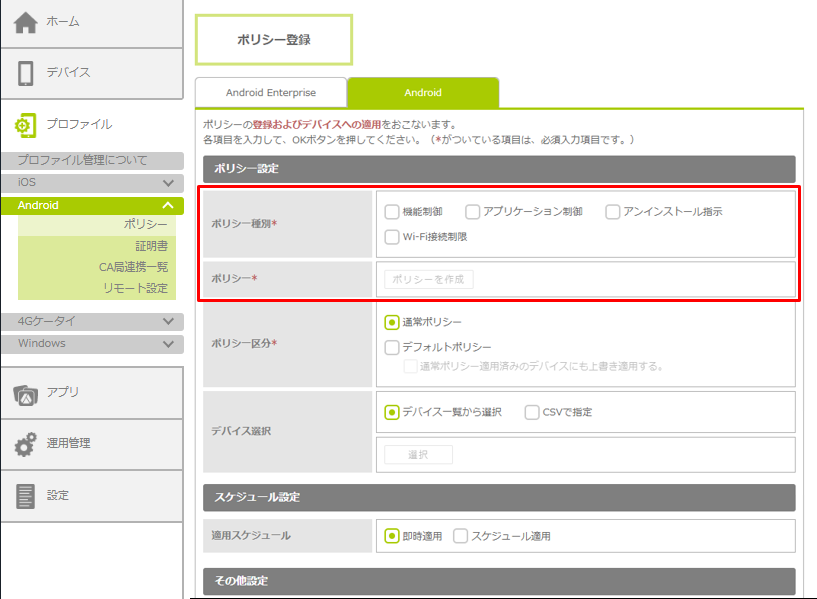Click the ポリシーを作成 button
The width and height of the screenshot is (817, 599).
428,280
